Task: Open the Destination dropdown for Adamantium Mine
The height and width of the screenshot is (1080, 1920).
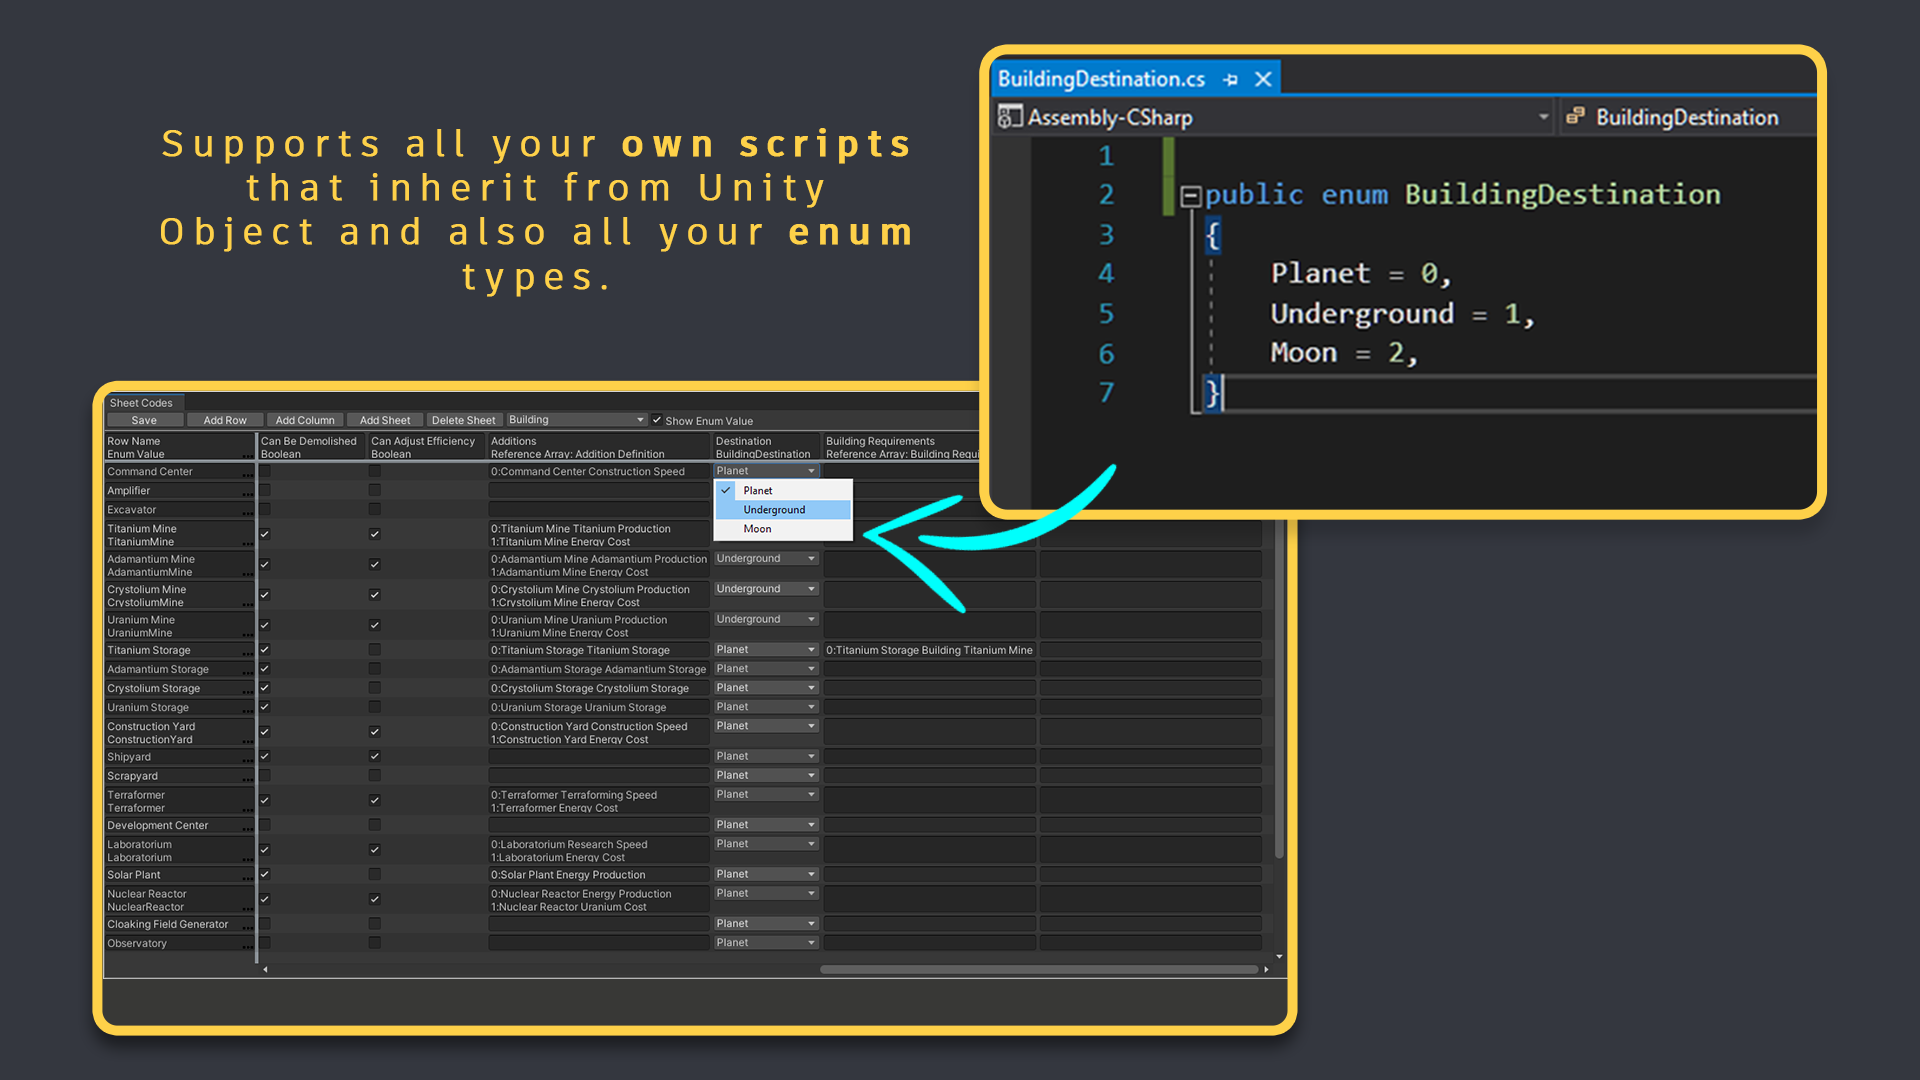Action: (767, 559)
